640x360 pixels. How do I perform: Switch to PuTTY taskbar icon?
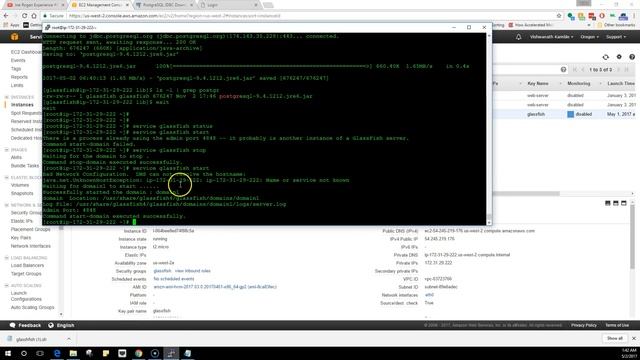pos(171,353)
